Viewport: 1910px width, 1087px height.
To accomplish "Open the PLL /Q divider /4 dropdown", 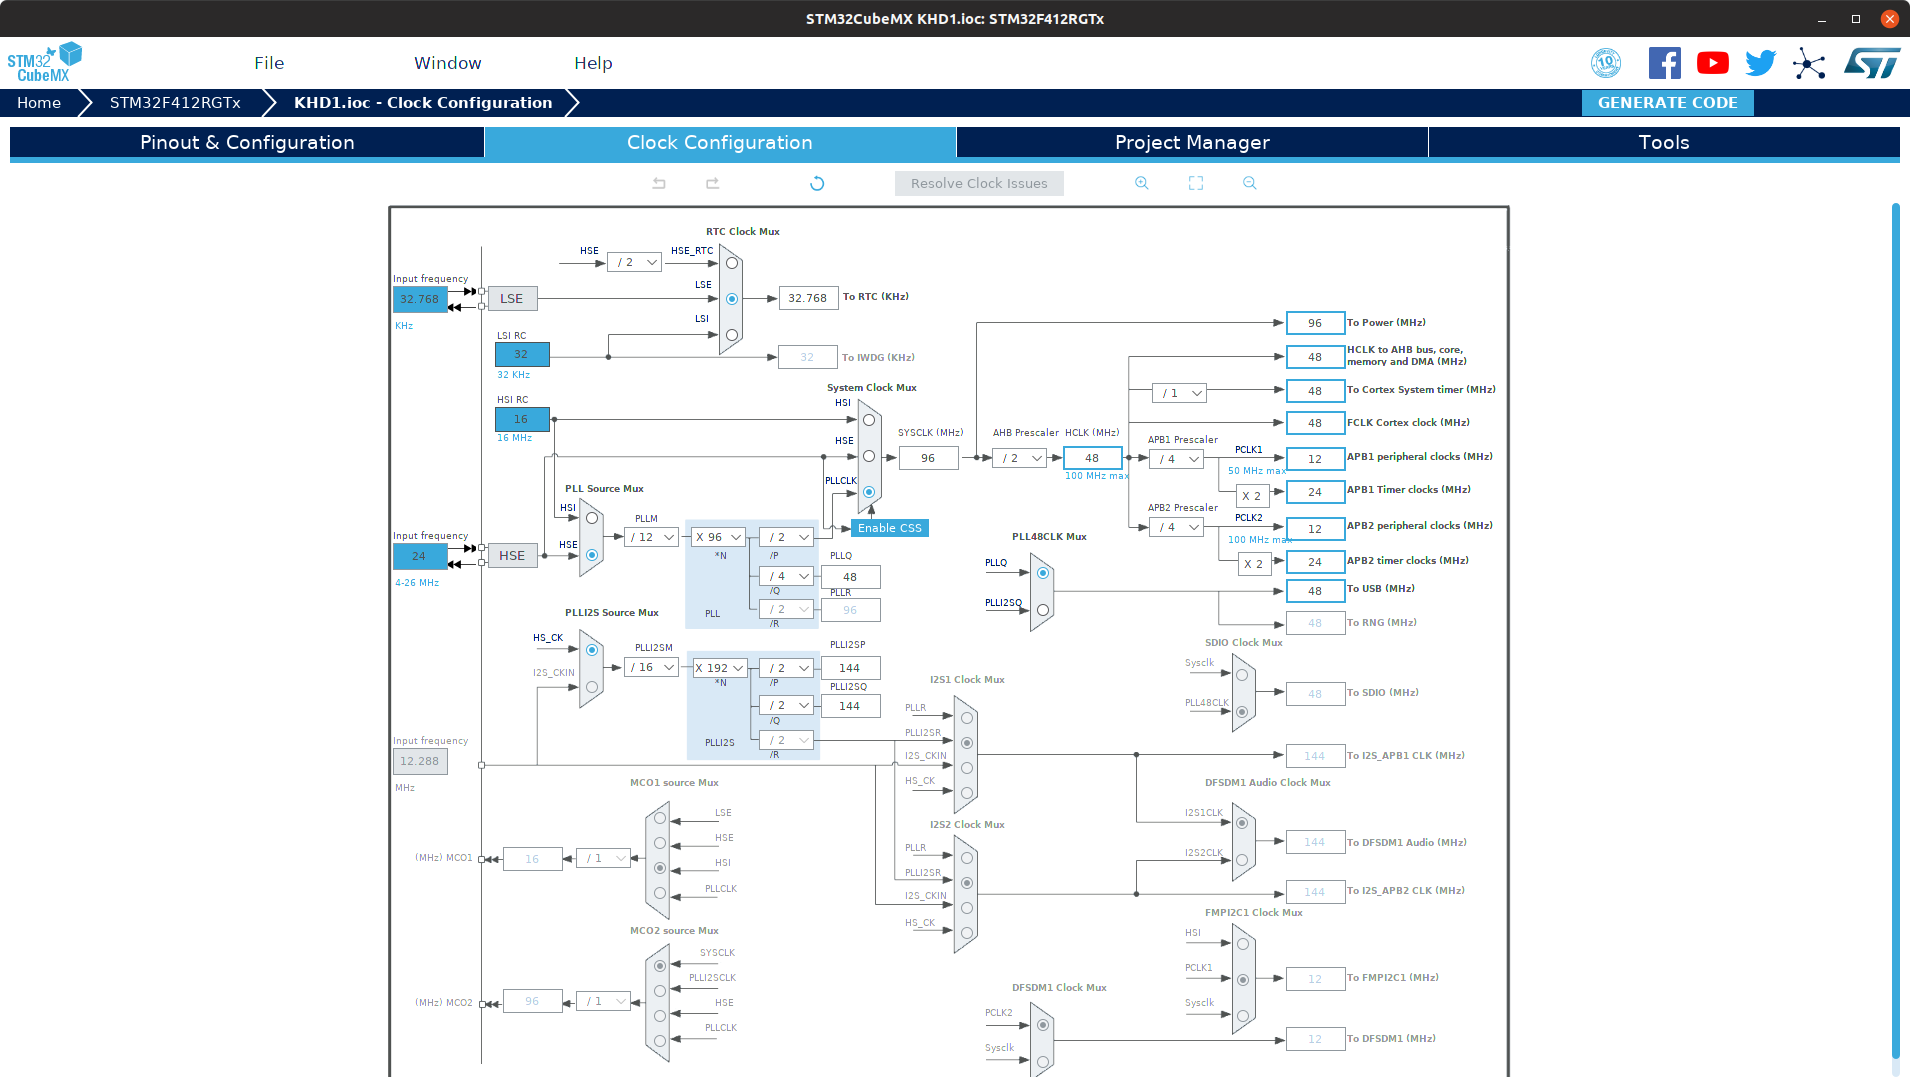I will coord(786,576).
